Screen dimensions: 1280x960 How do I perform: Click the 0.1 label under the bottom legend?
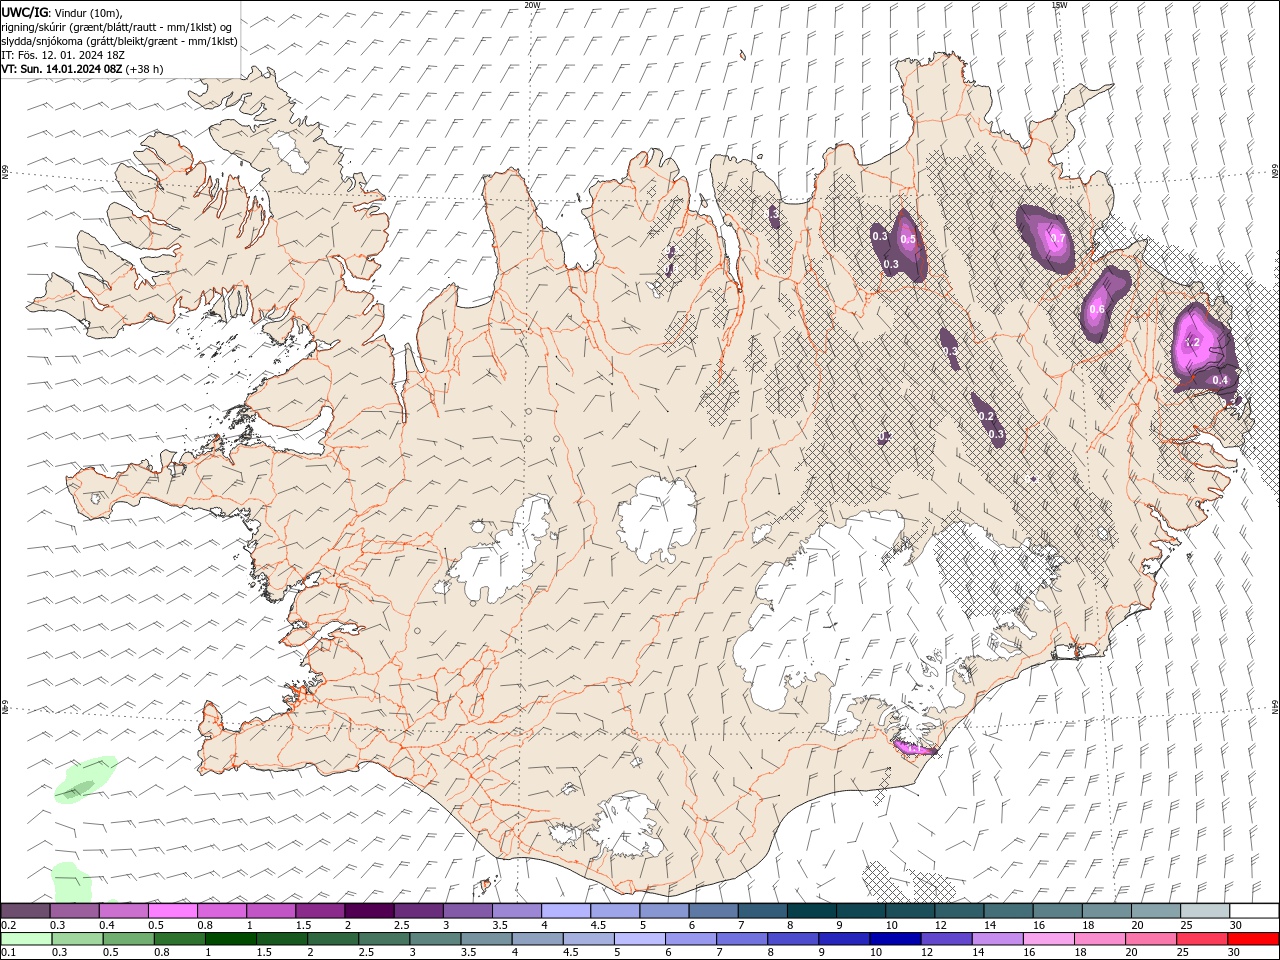(x=8, y=953)
